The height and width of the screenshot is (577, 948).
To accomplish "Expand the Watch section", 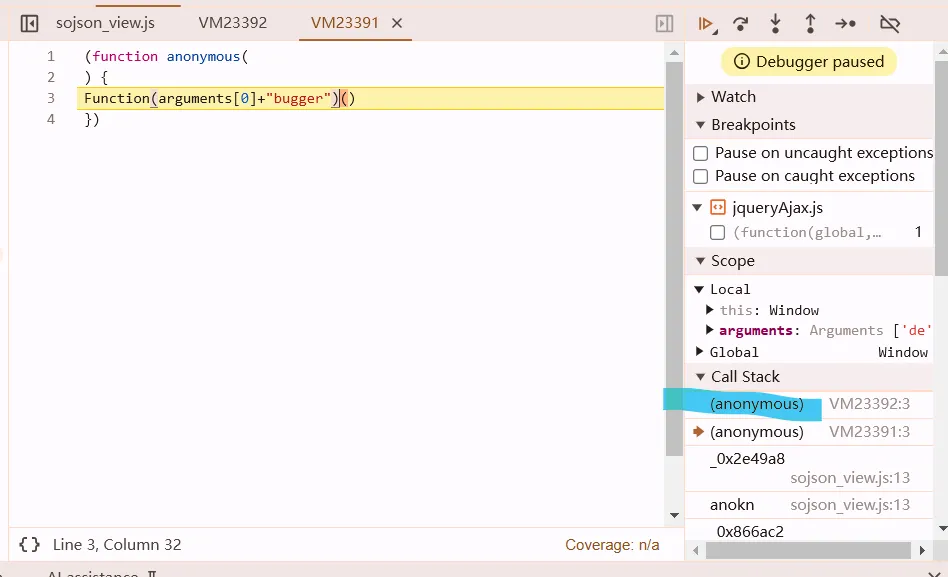I will 700,97.
